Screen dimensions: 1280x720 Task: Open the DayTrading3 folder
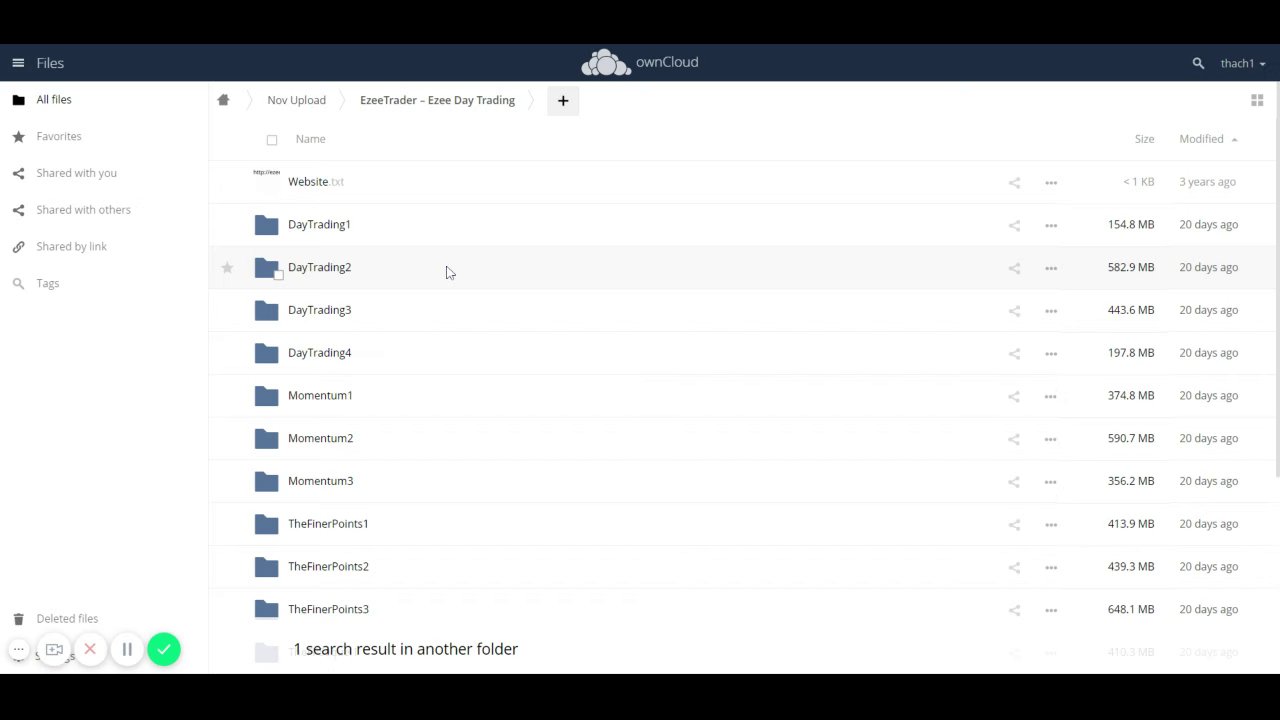coord(319,310)
